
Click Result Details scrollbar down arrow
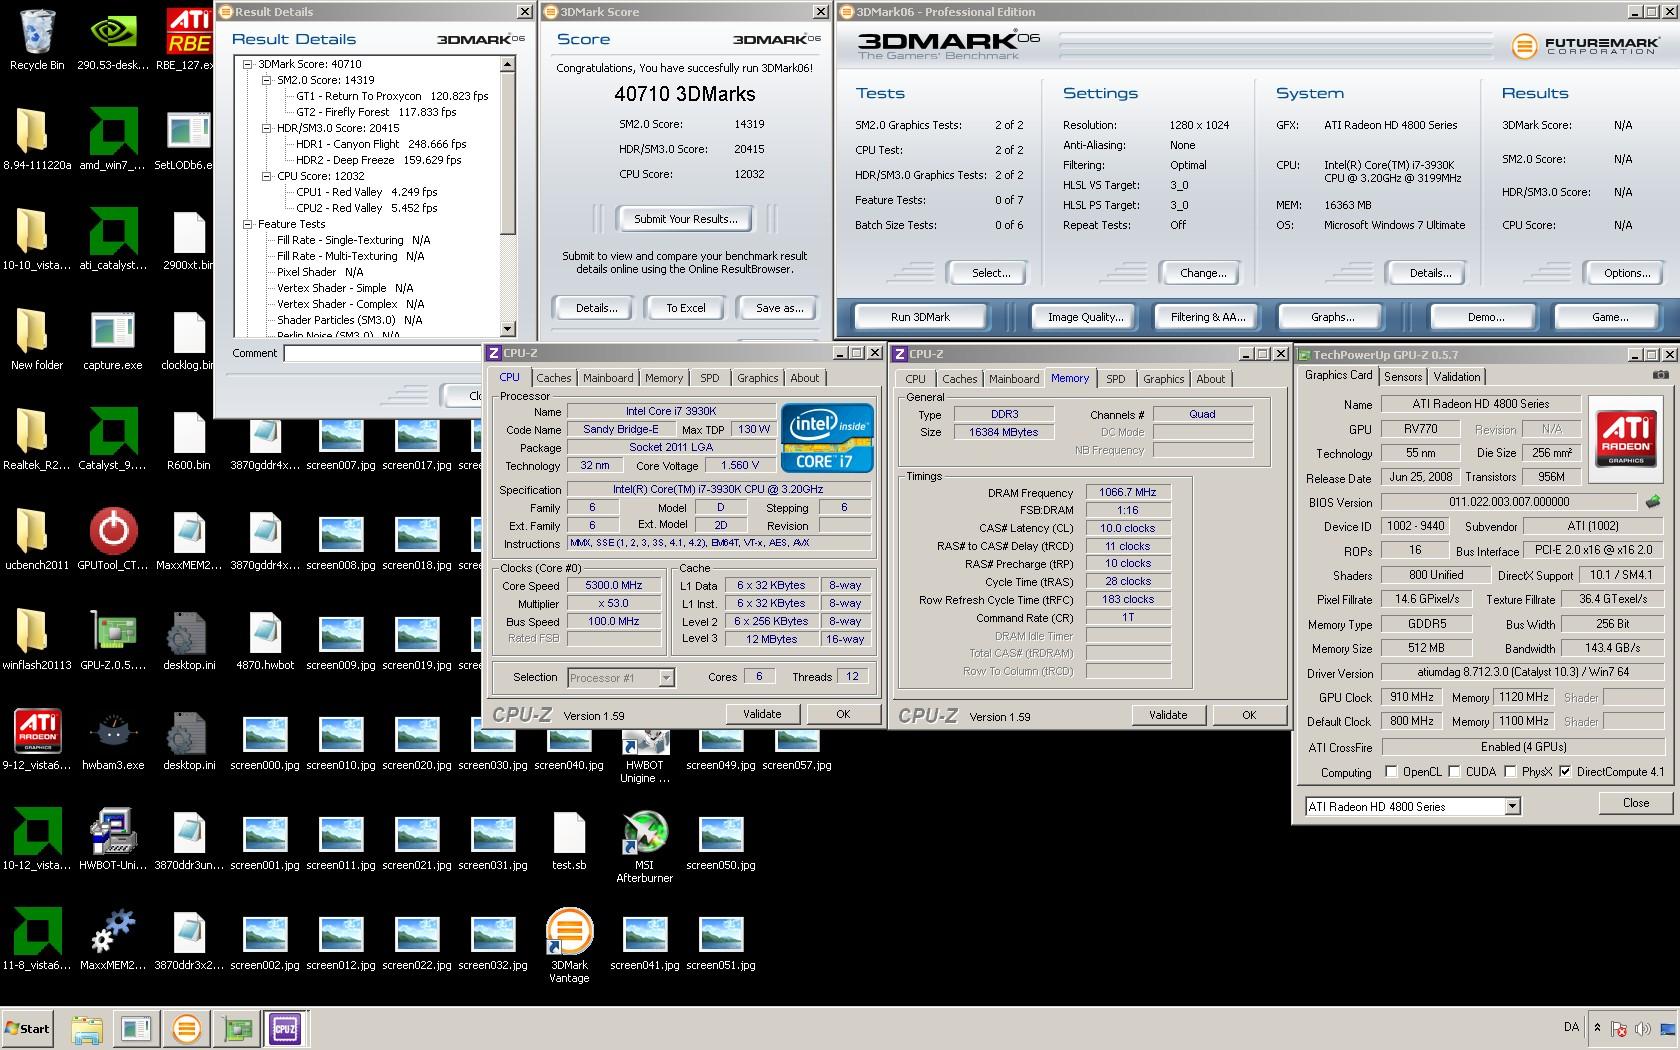[507, 329]
